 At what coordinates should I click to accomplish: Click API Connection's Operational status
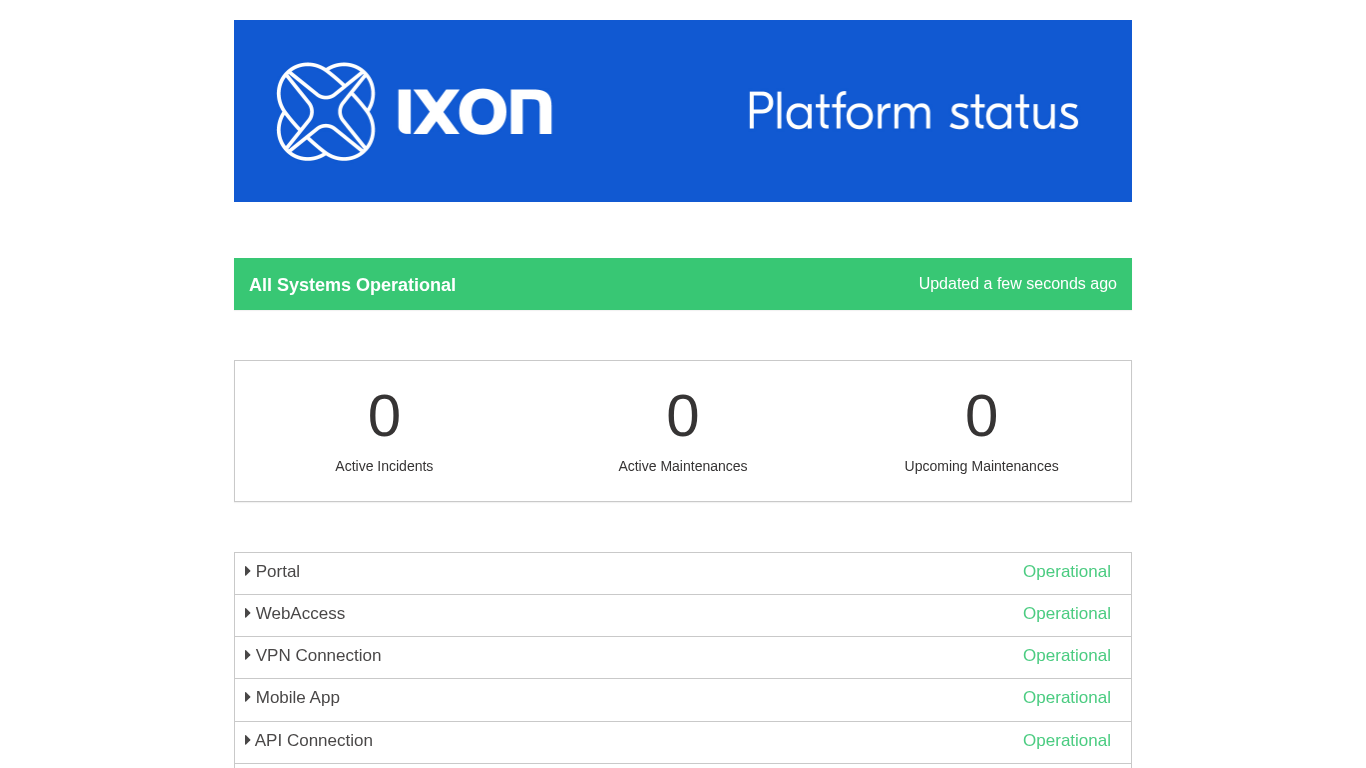click(x=1066, y=741)
